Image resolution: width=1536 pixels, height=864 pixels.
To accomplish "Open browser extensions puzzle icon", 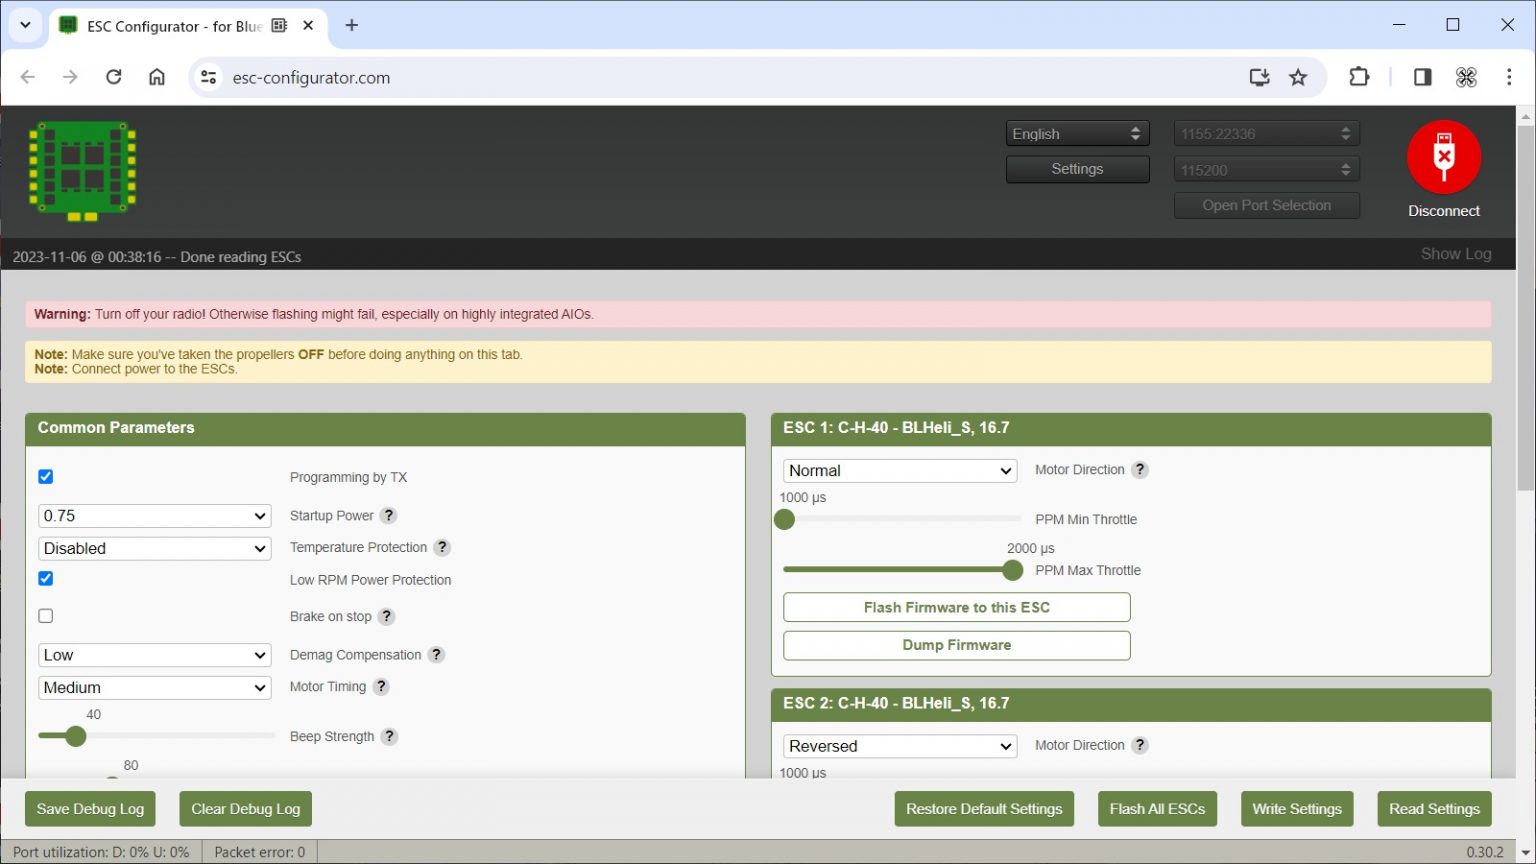I will coord(1359,77).
